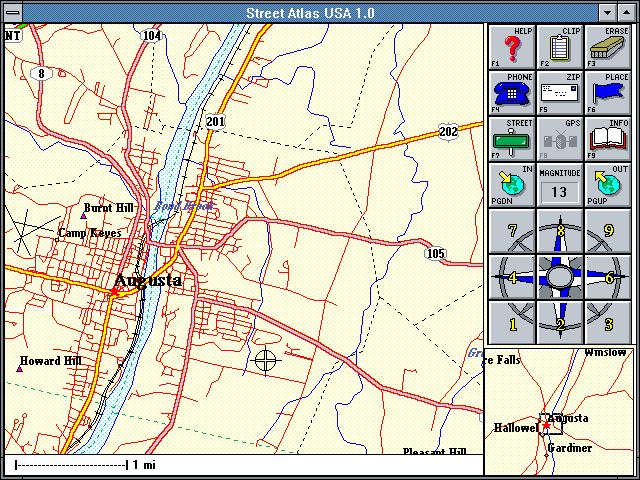Viewport: 640px width, 480px height.
Task: Open the Street search sign icon
Action: 511,139
